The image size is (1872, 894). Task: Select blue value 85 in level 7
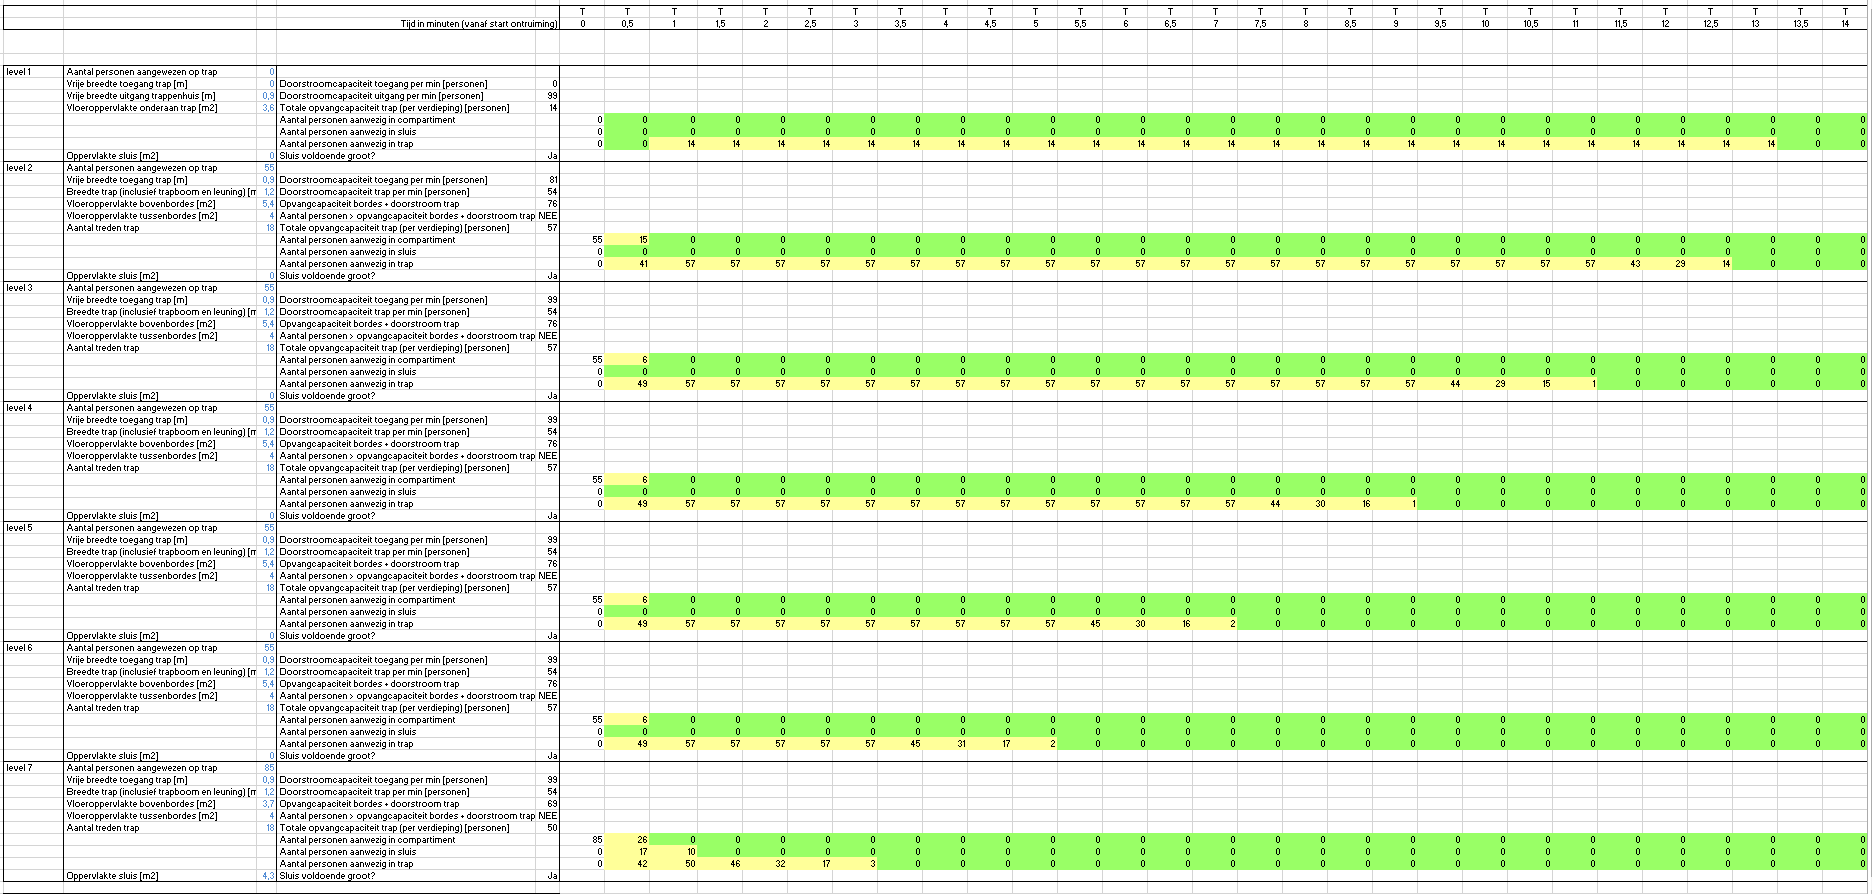(x=269, y=768)
